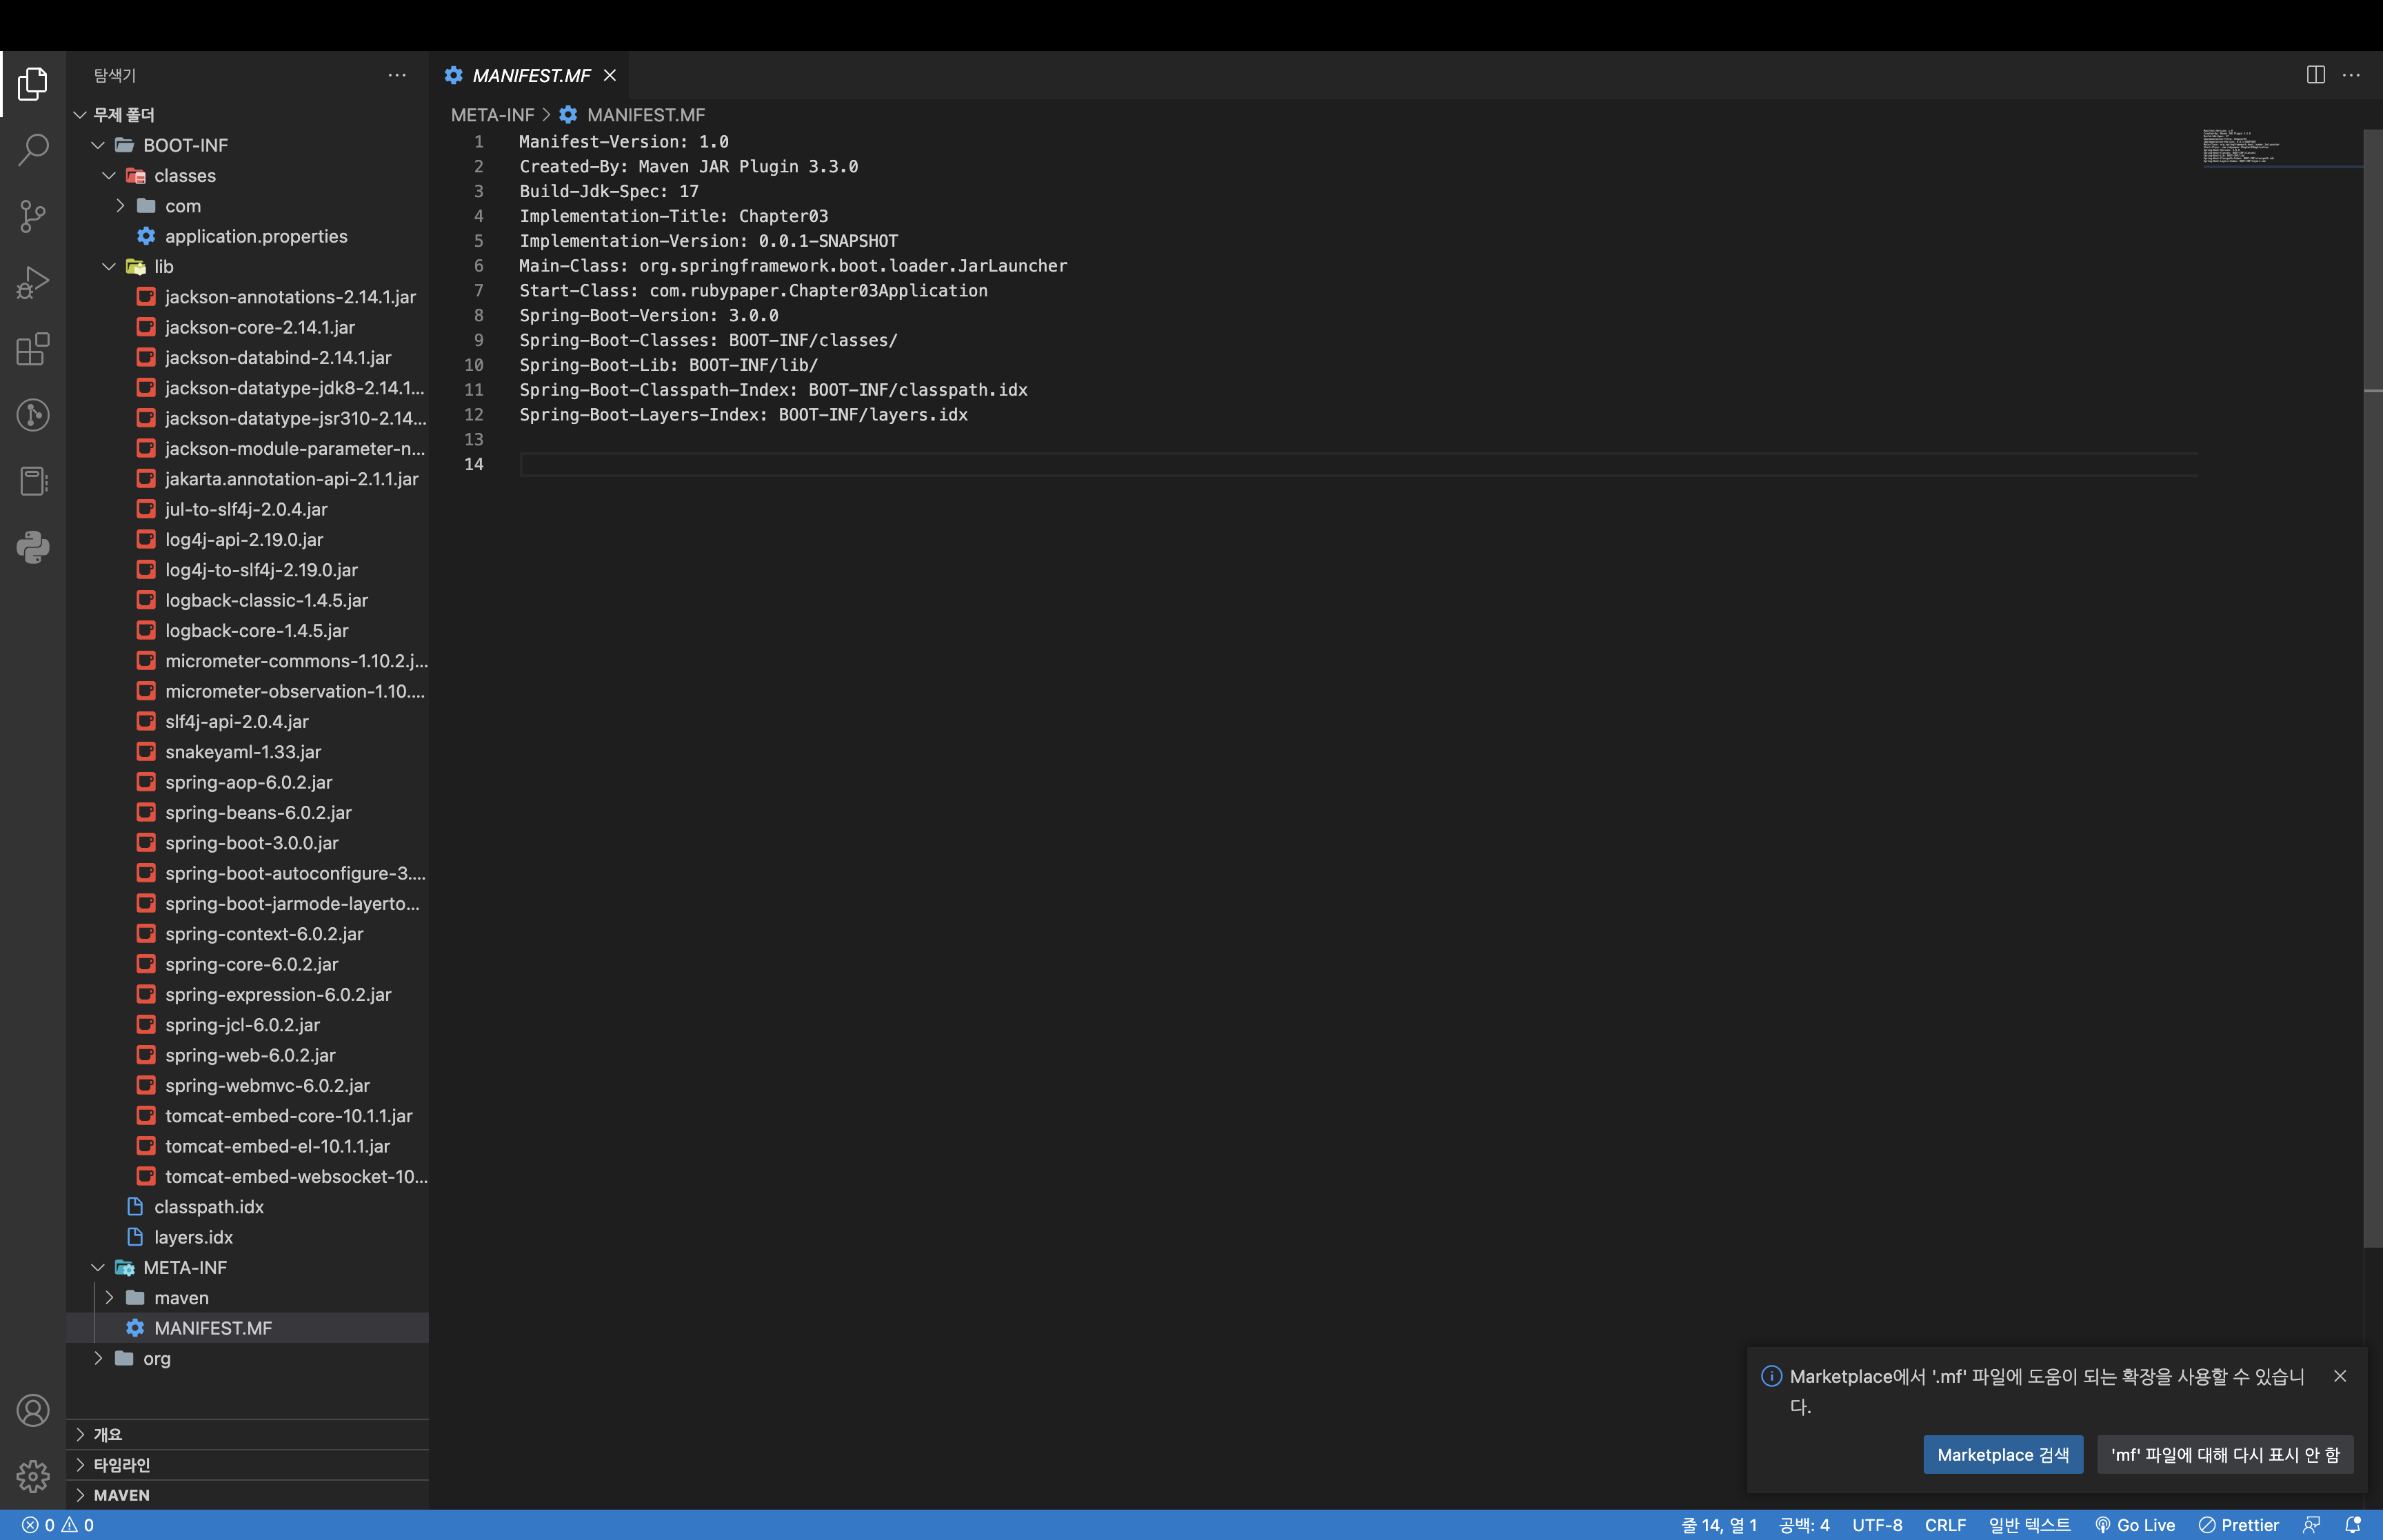Click the Marketplace 검색 button
2383x1540 pixels.
[x=2002, y=1455]
